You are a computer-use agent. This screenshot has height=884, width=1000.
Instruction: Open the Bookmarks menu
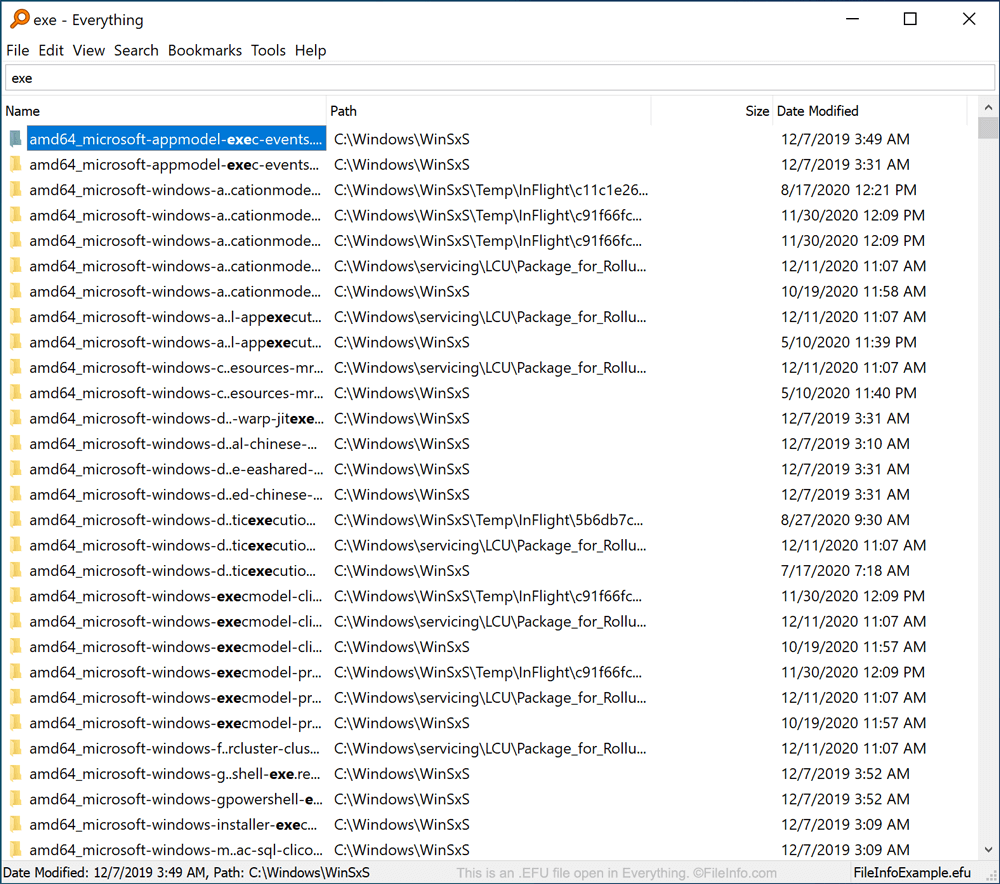click(204, 50)
